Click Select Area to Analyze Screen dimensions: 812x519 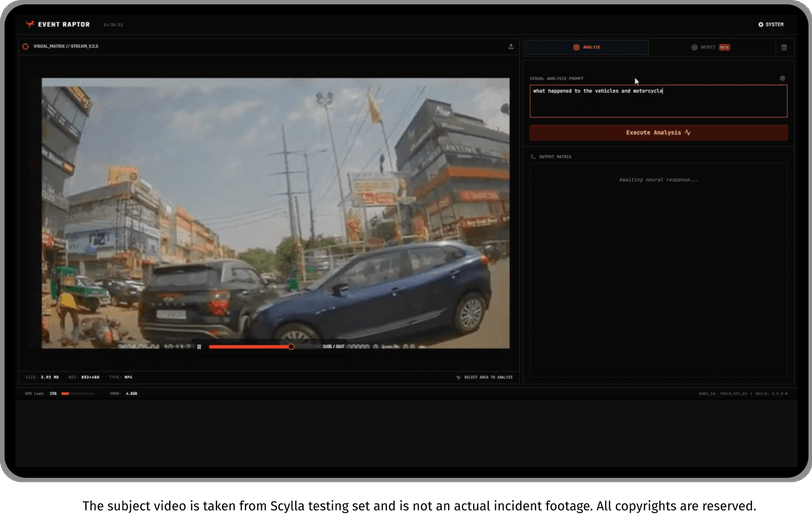pos(485,377)
